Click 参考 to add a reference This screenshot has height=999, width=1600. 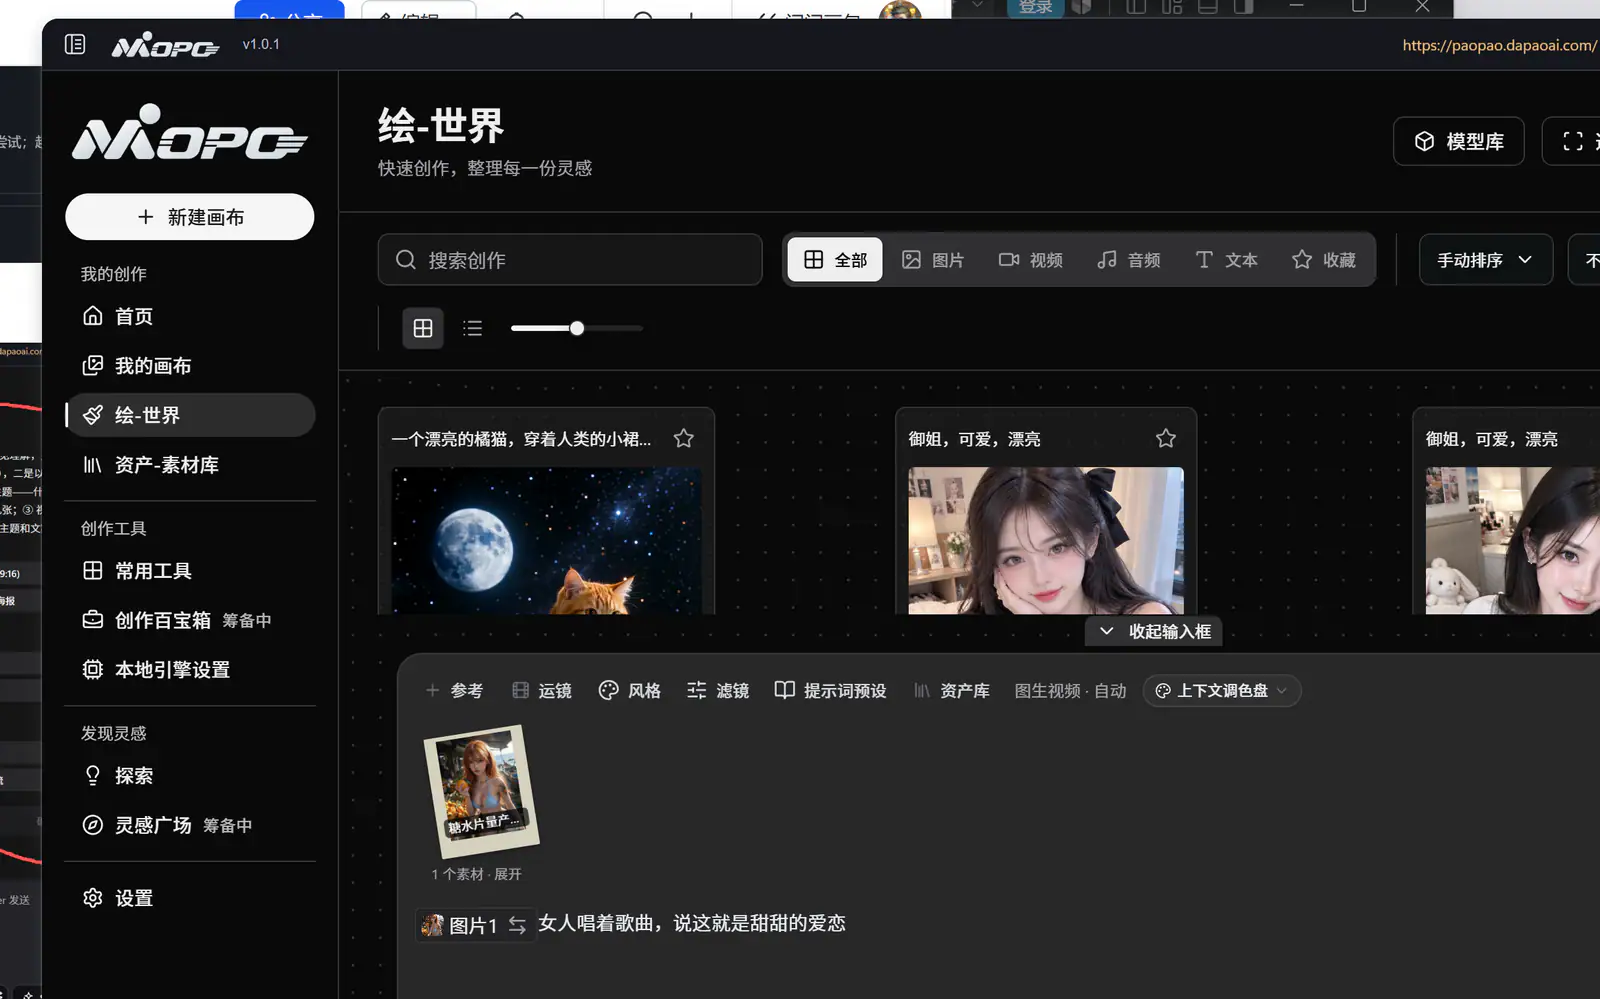455,691
